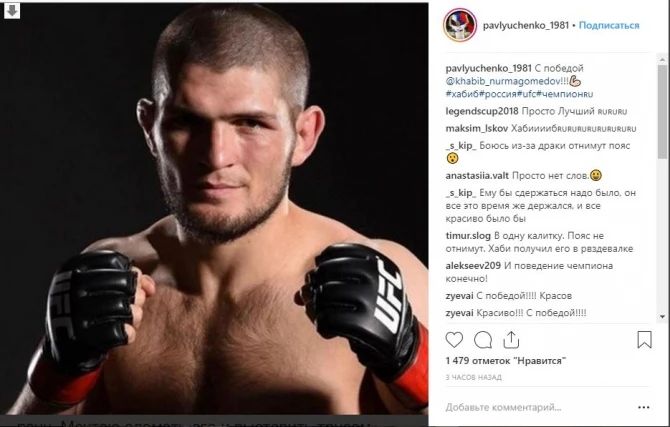Focus the Добавьте комментарий input field
The image size is (670, 427).
pyautogui.click(x=538, y=407)
